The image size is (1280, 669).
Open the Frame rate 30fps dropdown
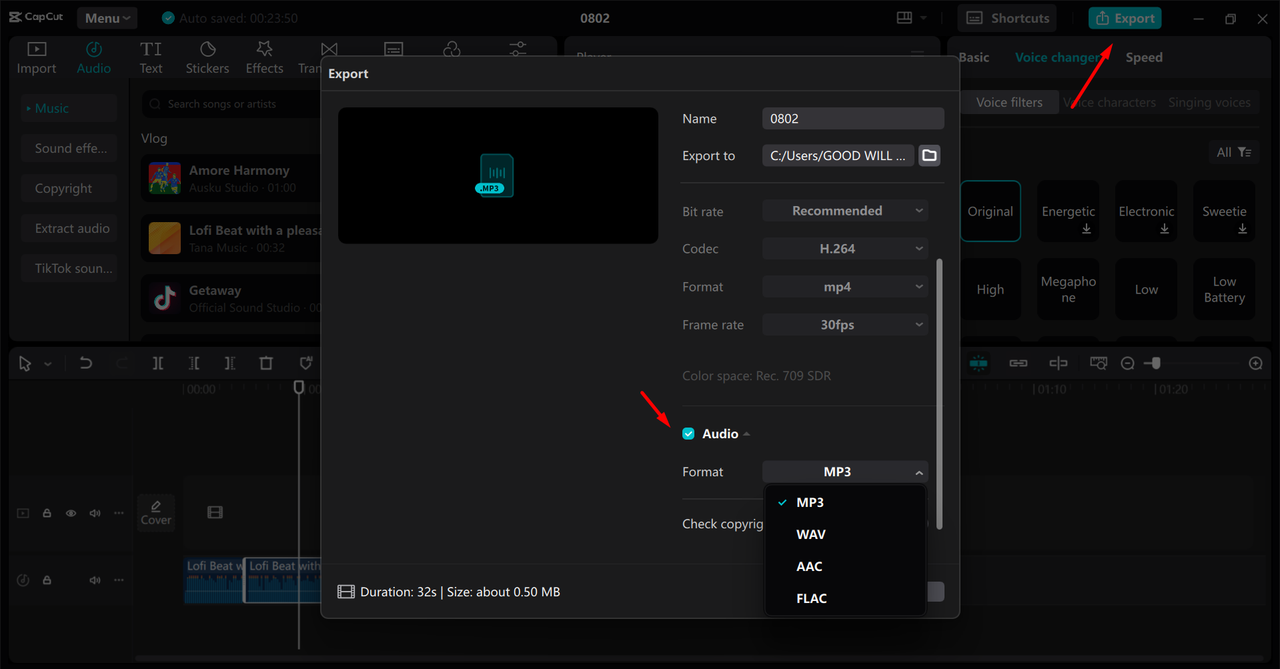click(845, 325)
